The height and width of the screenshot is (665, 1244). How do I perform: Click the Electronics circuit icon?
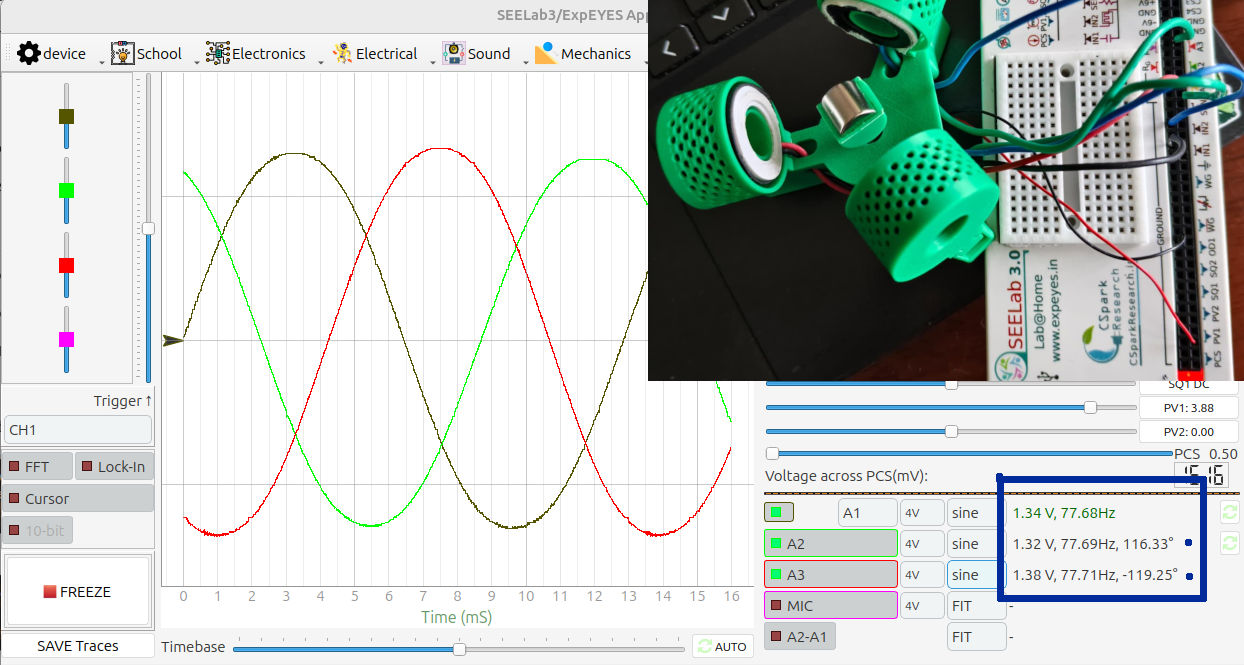(x=217, y=53)
